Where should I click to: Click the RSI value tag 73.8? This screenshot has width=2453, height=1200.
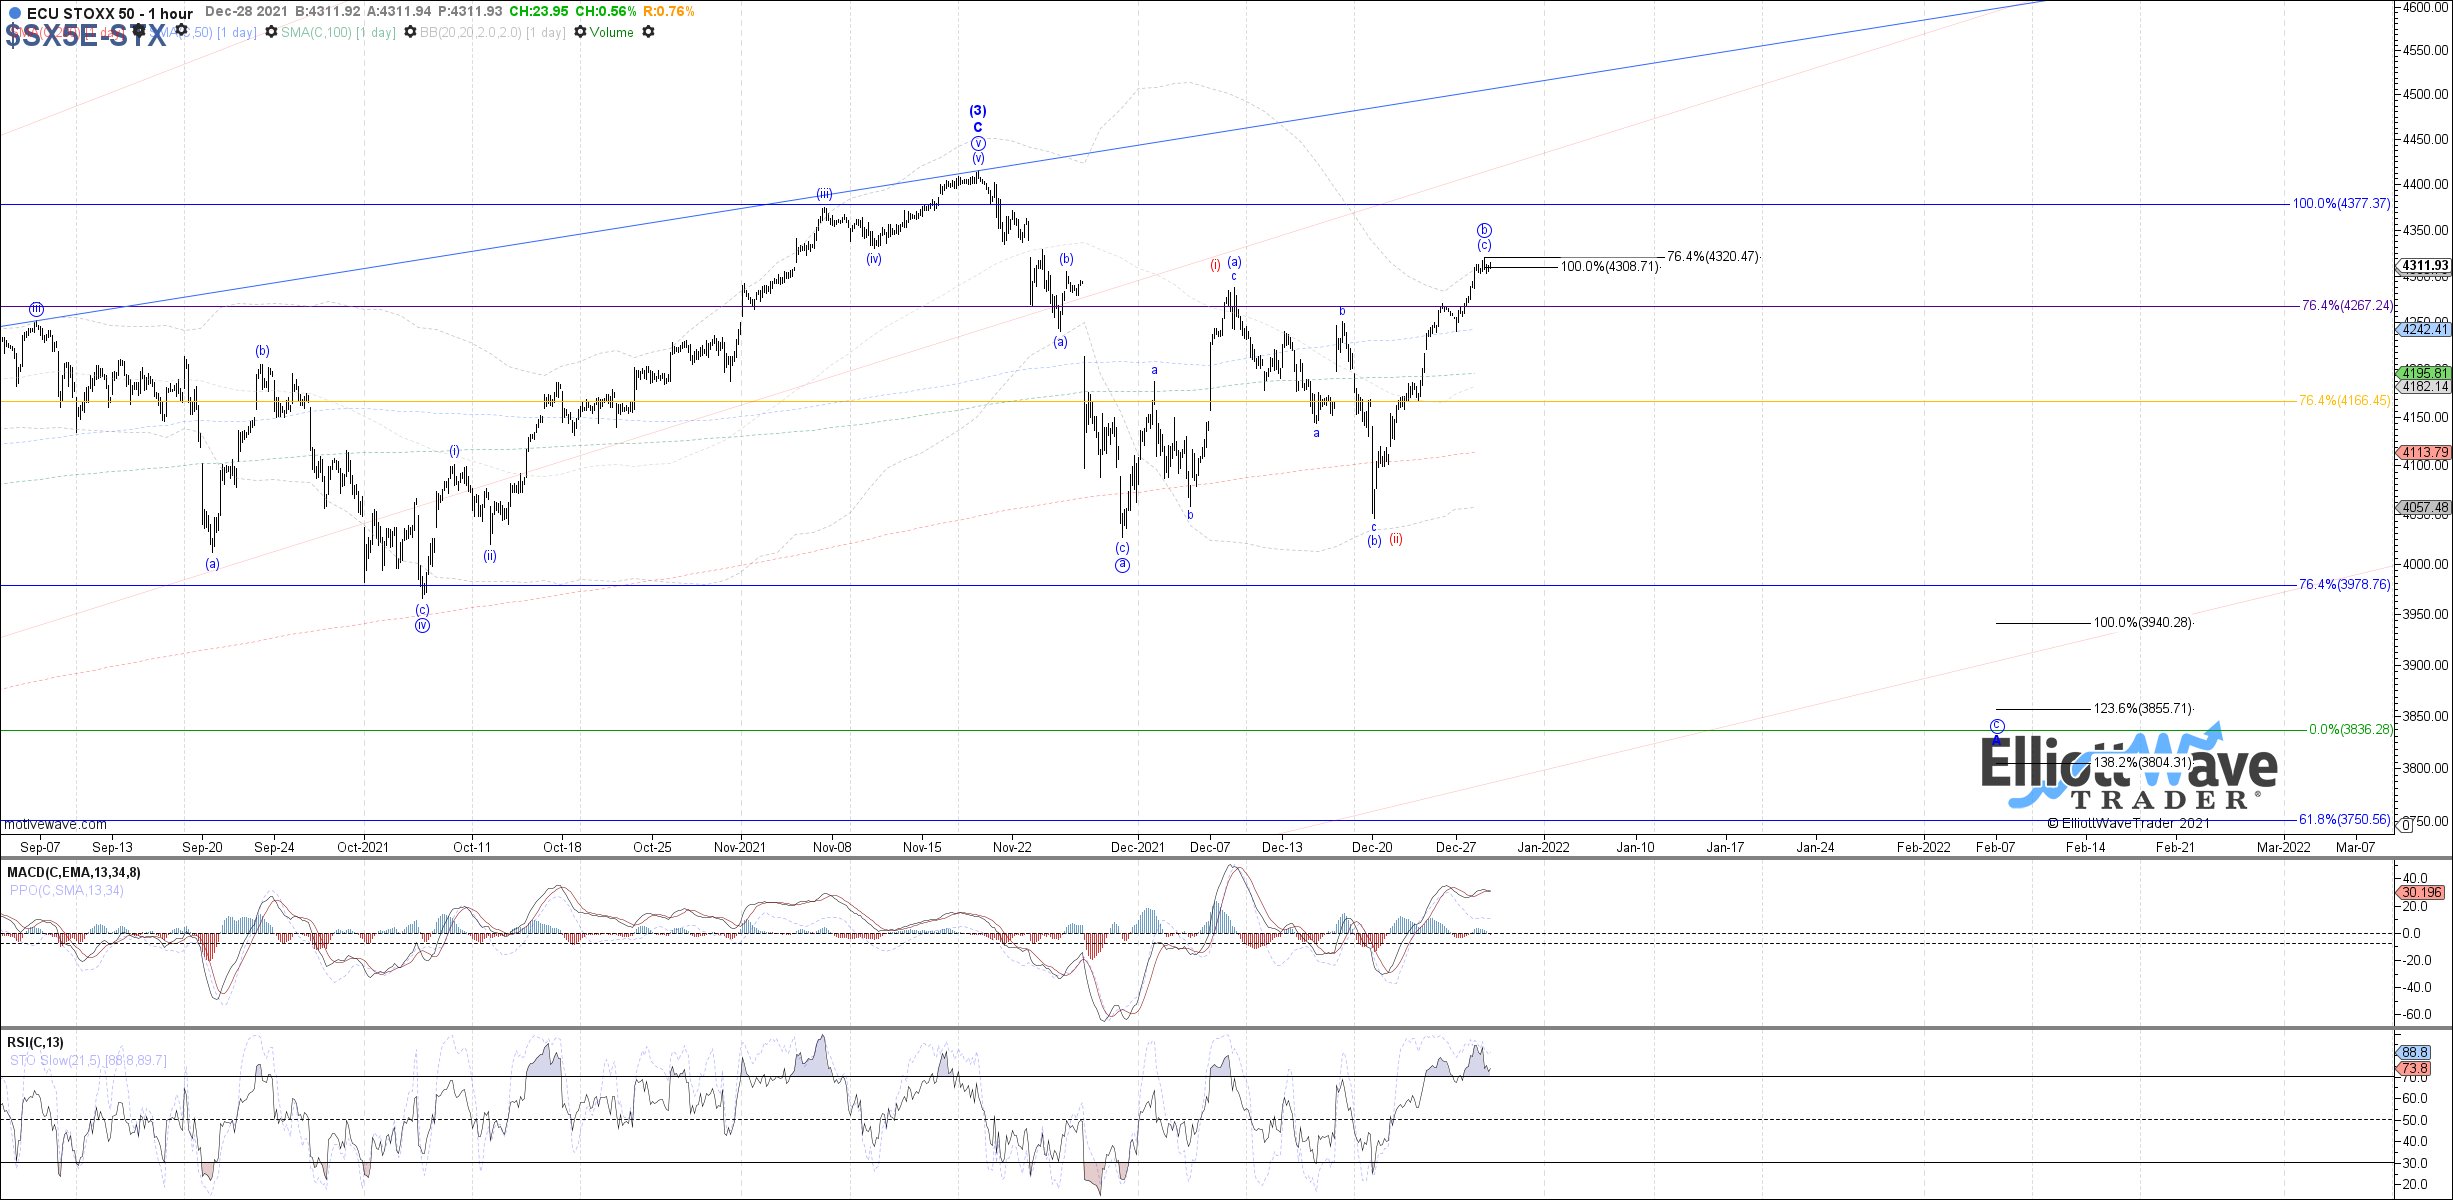pyautogui.click(x=2415, y=1069)
